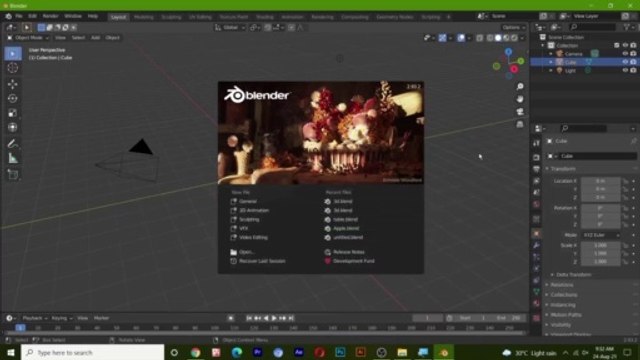
Task: Open Adobe Premiere Pro from taskbar
Action: [x=258, y=352]
